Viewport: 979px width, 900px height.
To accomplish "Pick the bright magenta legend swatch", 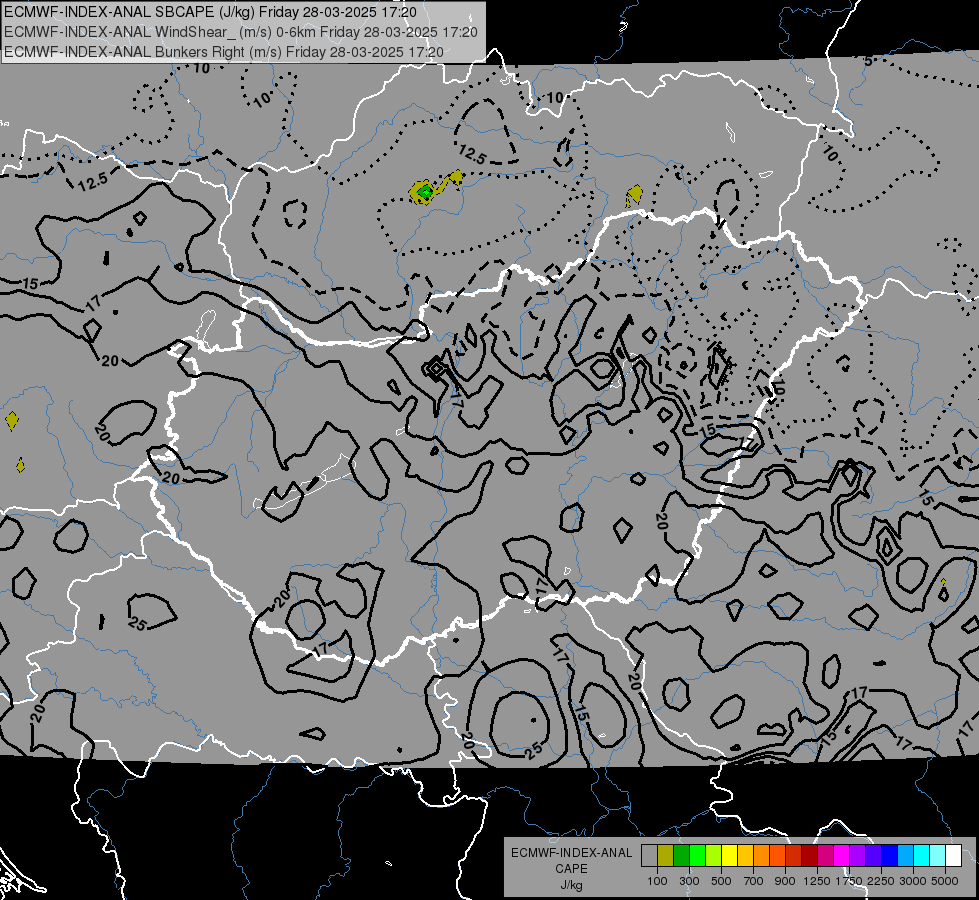I will click(841, 856).
